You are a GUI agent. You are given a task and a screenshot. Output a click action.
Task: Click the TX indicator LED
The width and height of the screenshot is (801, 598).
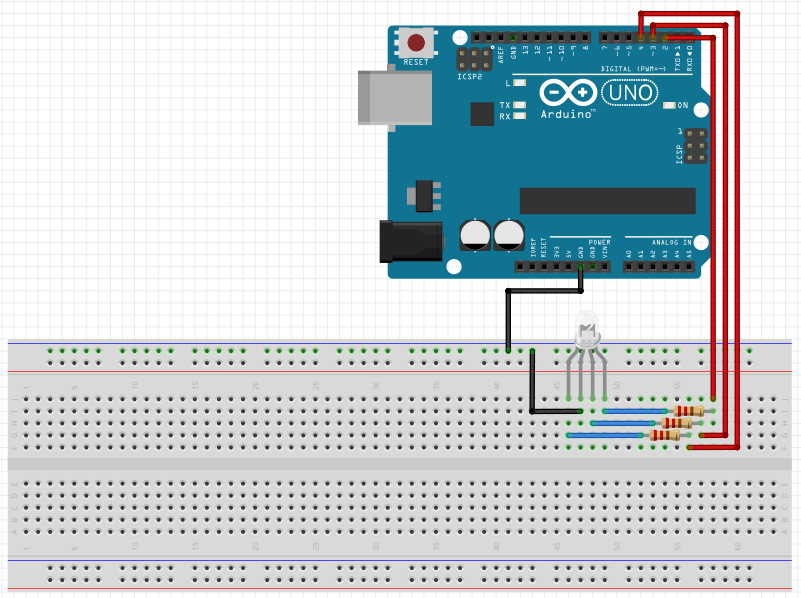520,105
